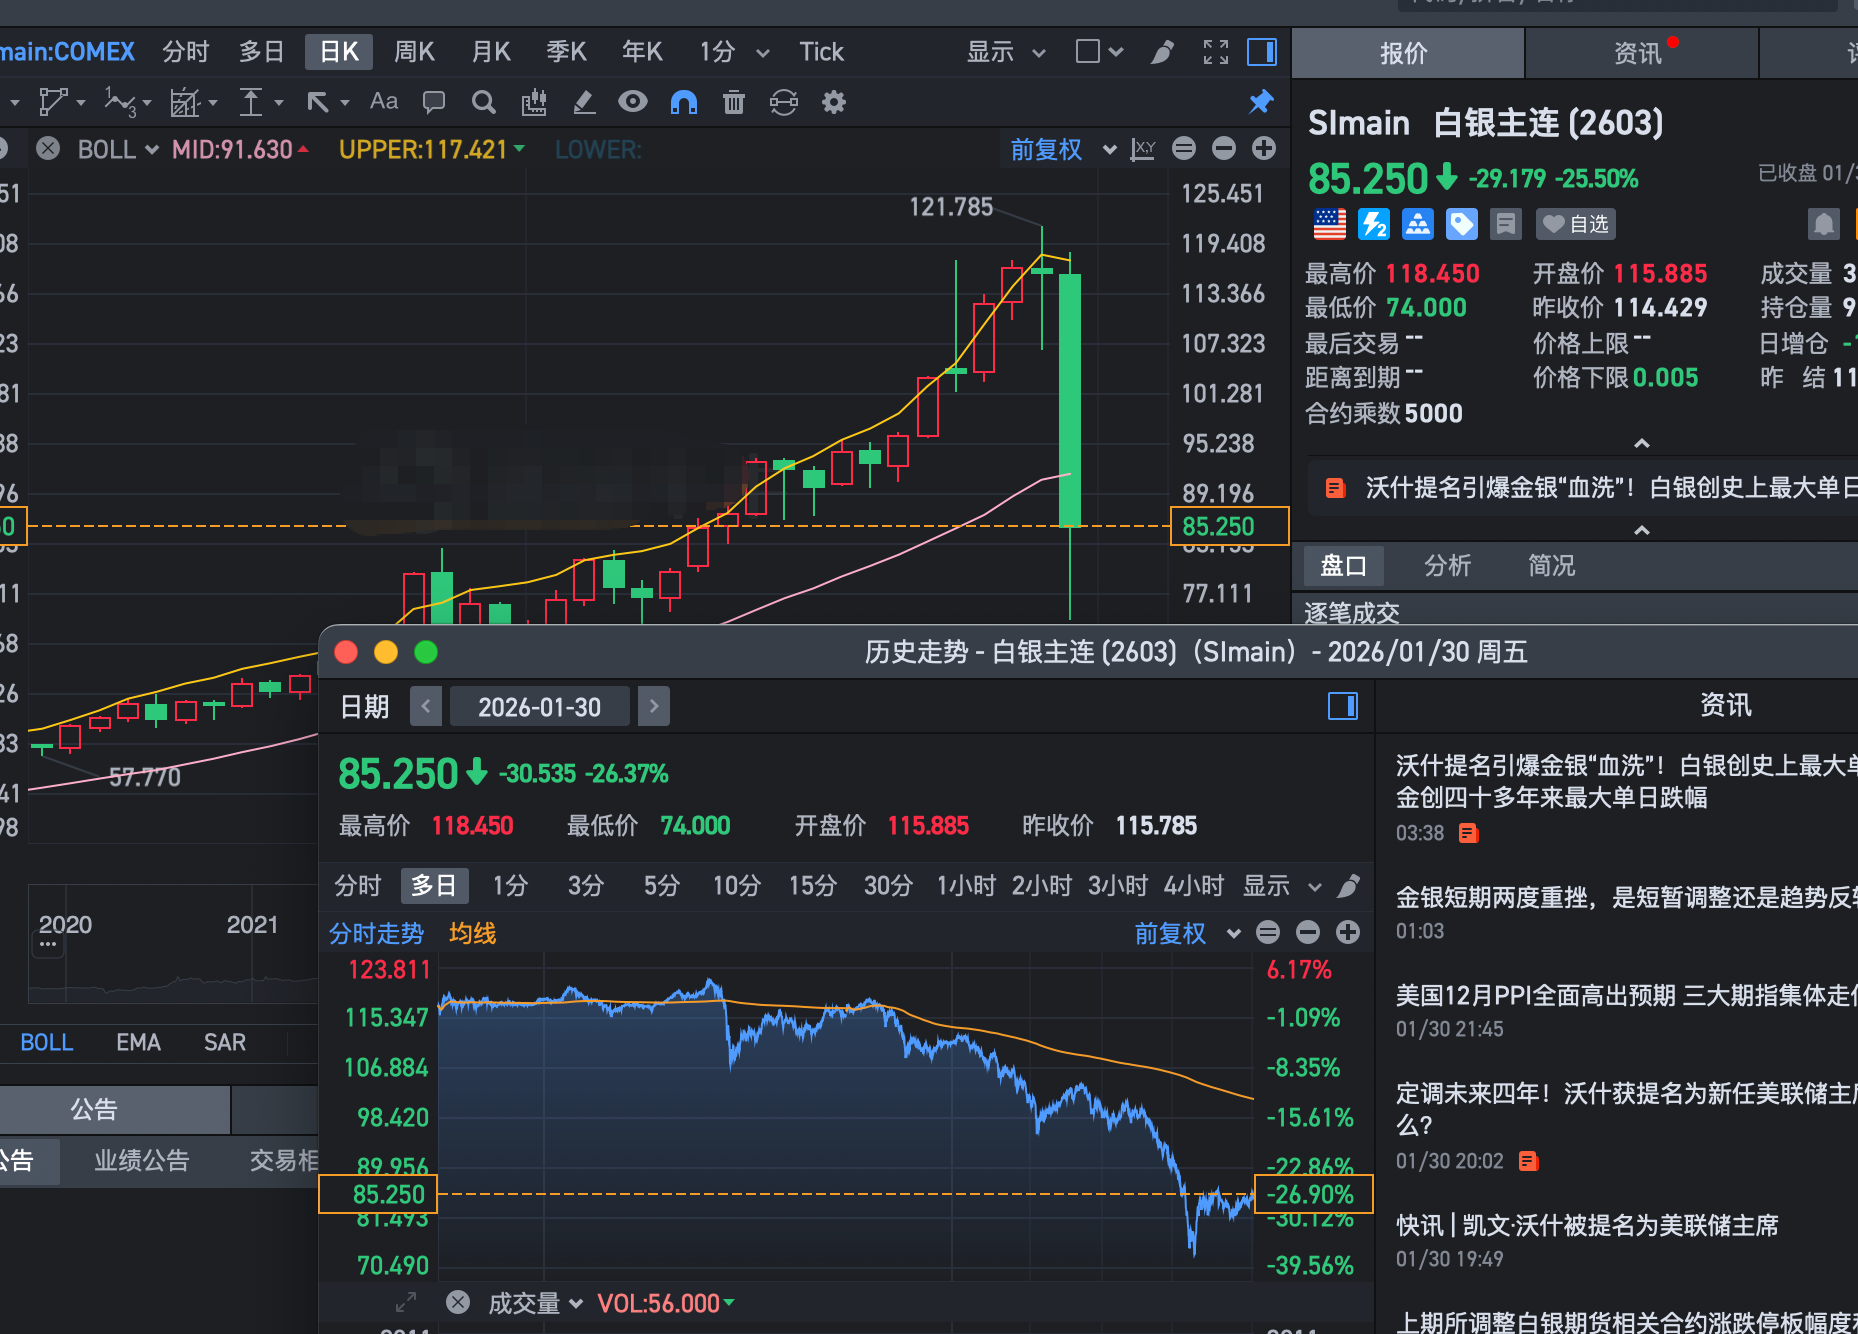Click the date field 2026-01-30
Screen dimensions: 1858x1334
[540, 707]
